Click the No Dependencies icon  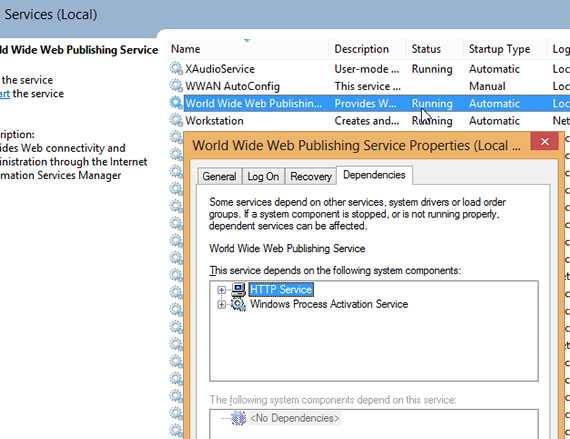(x=238, y=418)
